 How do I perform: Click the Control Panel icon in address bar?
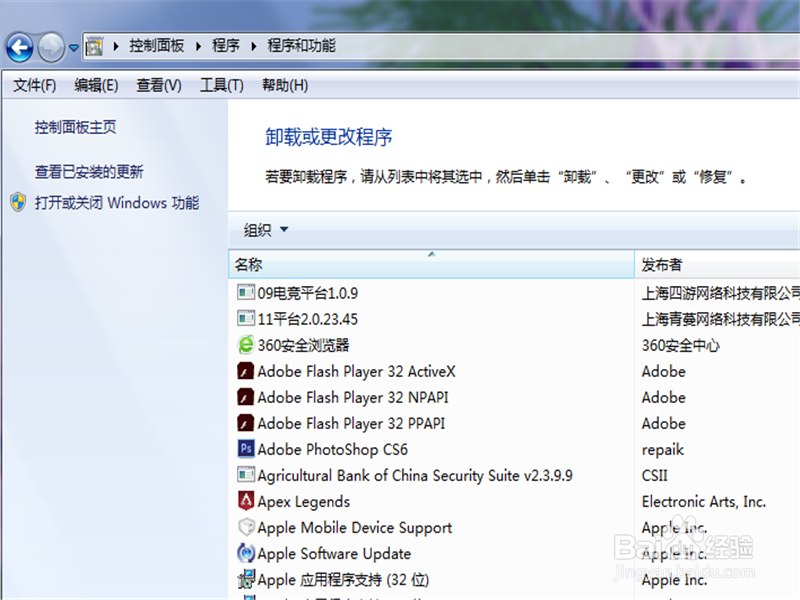coord(94,46)
